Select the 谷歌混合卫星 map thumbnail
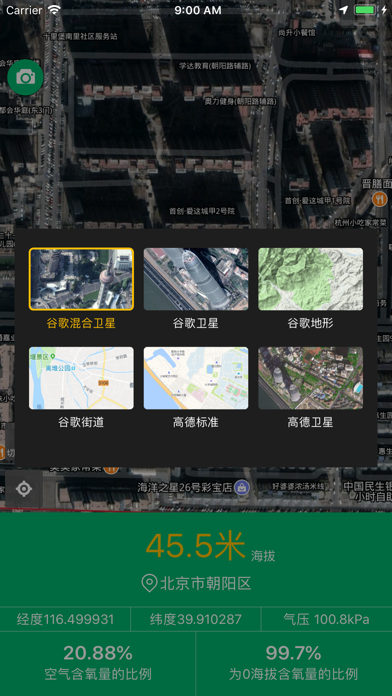This screenshot has width=392, height=696. [x=81, y=279]
